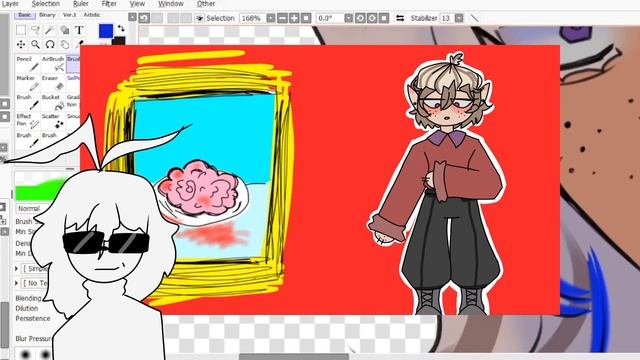Screen dimensions: 640x360
Task: Click the 168% zoom value field
Action: pyautogui.click(x=252, y=18)
